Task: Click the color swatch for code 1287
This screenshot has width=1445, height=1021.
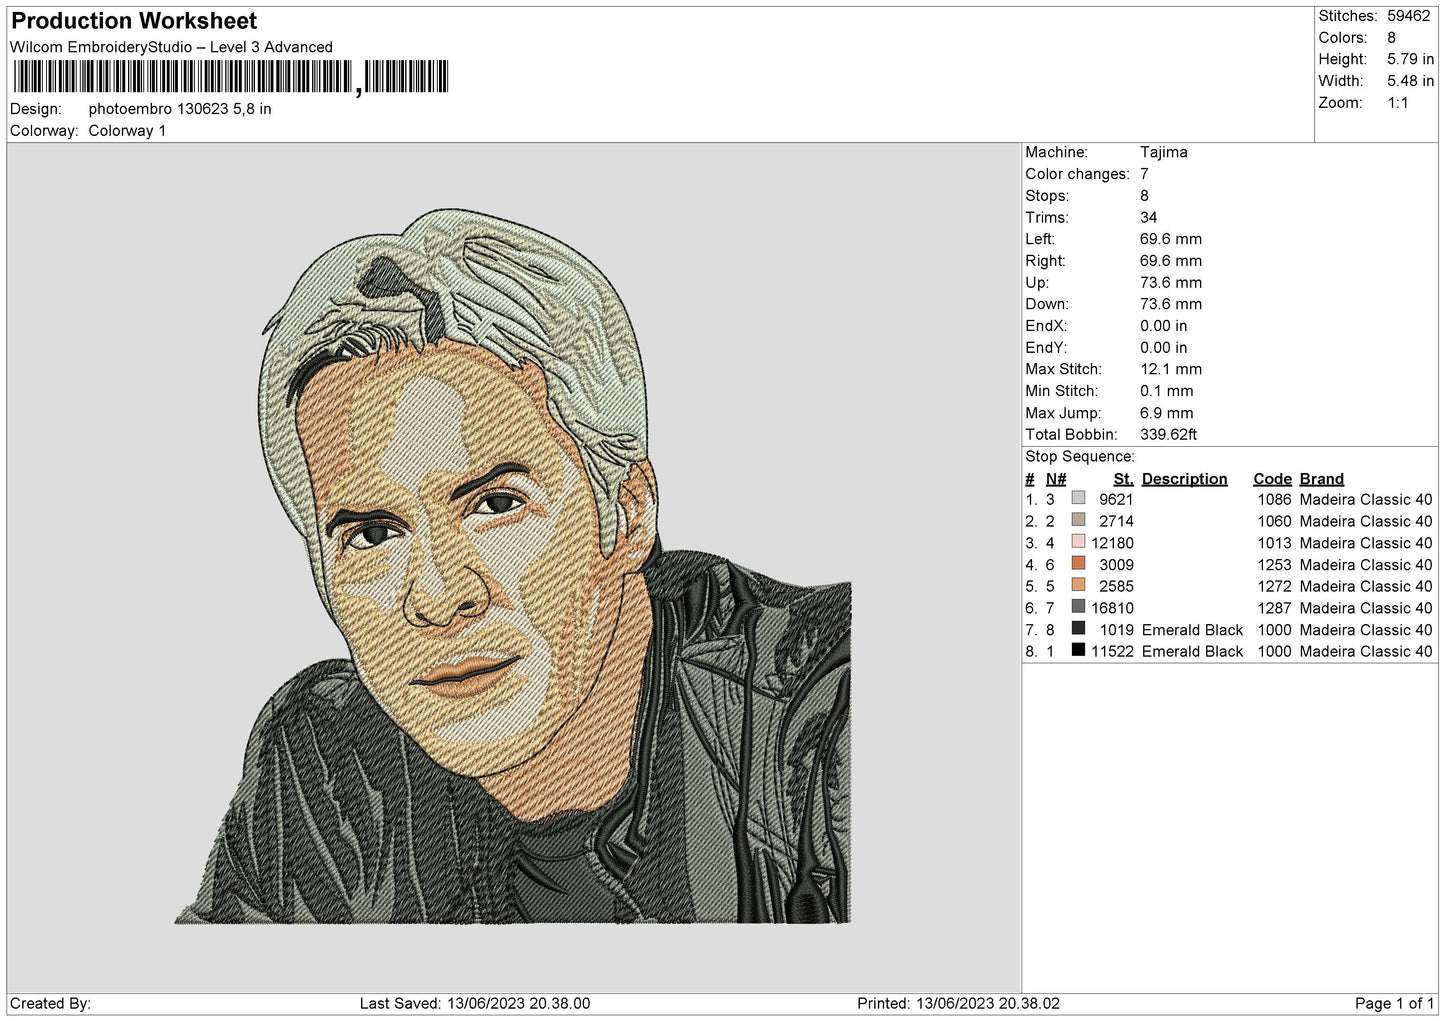Action: pos(1078,607)
